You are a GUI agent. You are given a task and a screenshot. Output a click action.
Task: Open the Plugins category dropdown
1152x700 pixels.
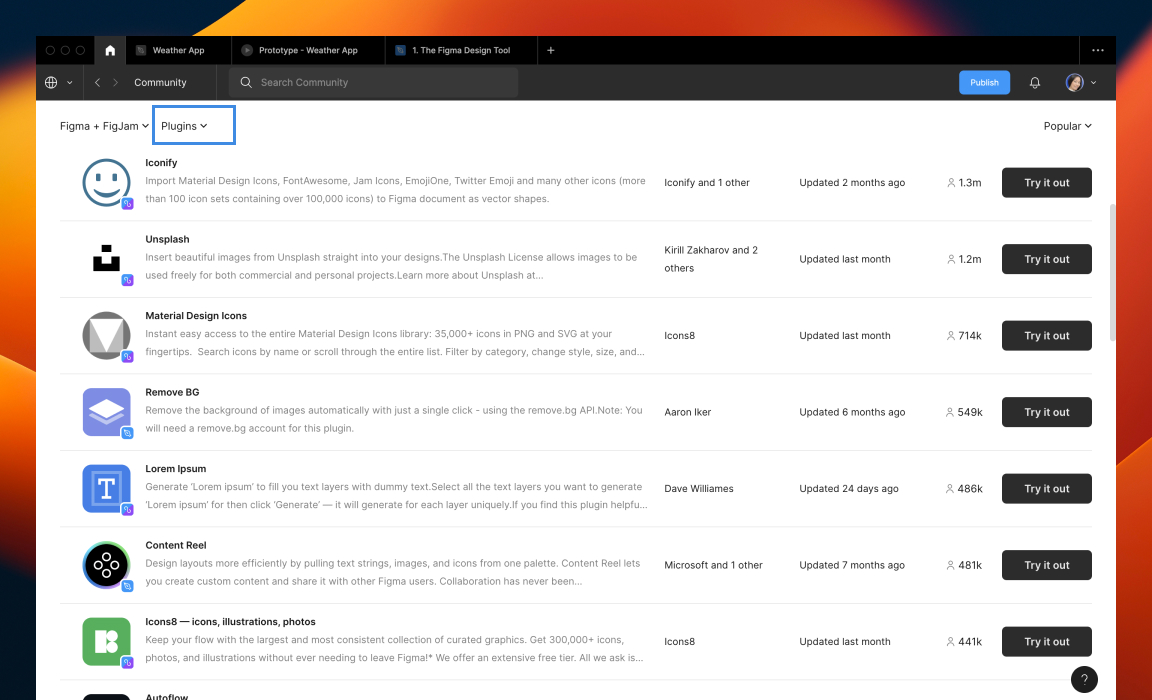[184, 126]
